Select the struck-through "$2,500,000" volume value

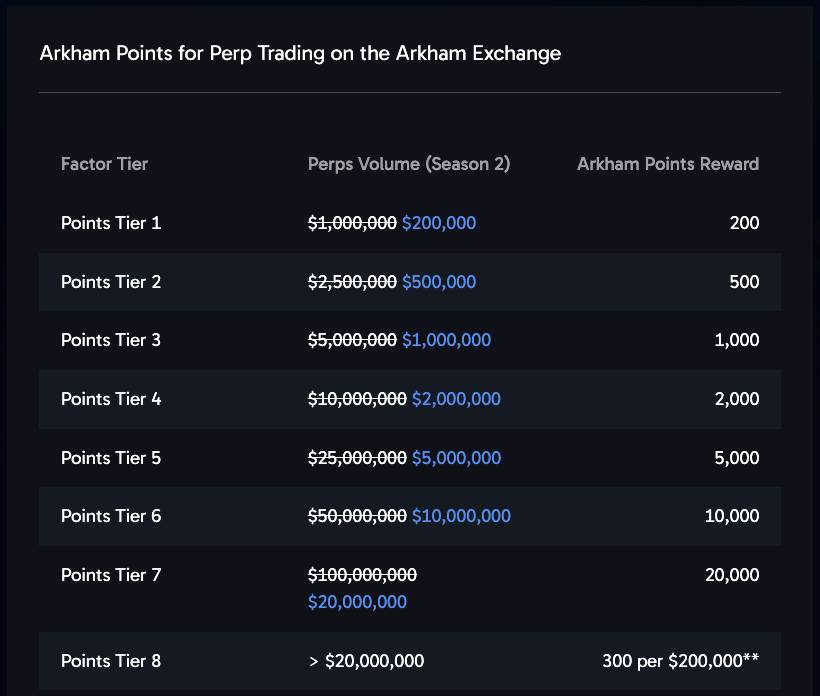point(352,282)
